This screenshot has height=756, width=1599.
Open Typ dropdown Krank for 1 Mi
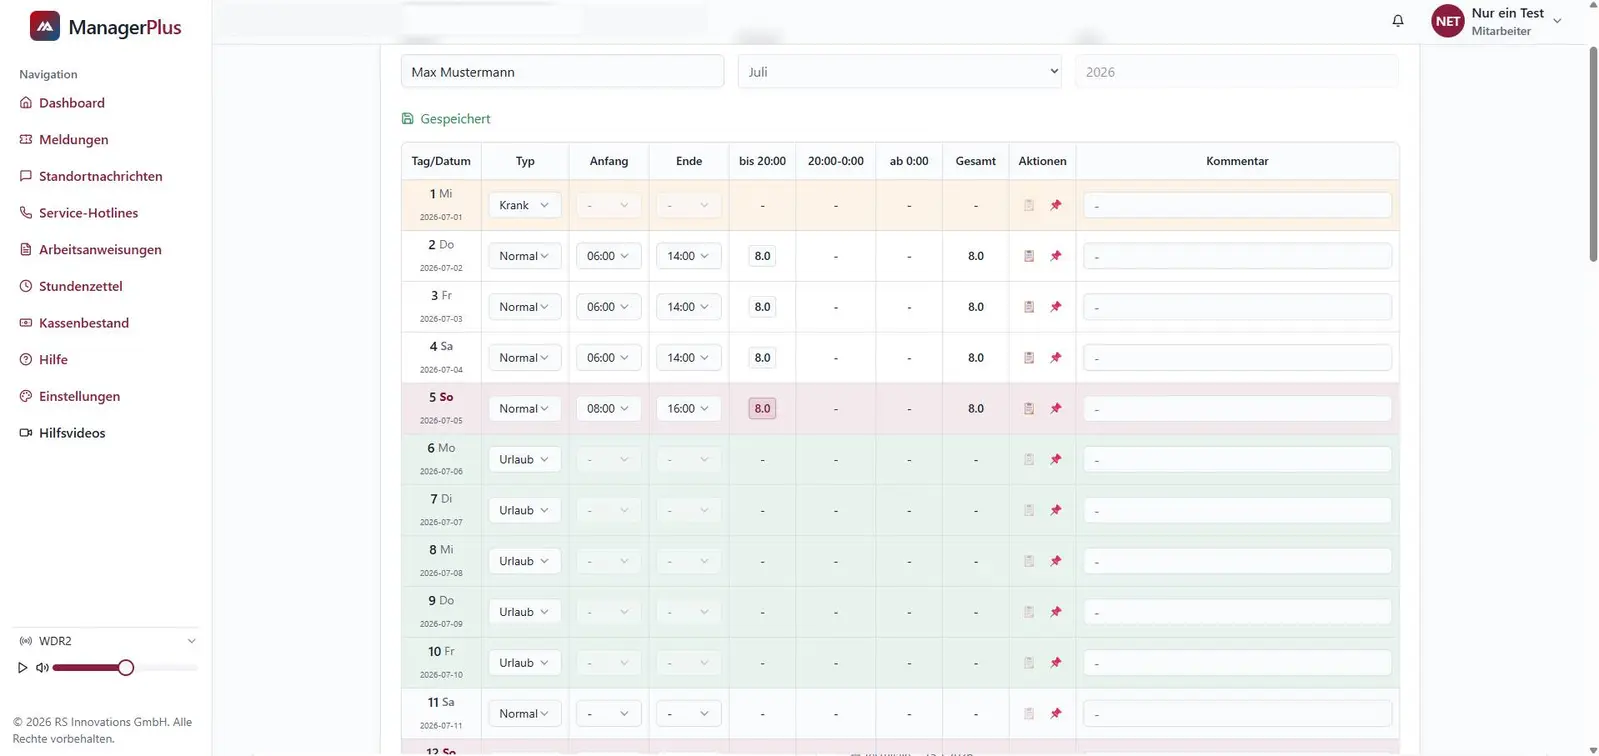(525, 205)
